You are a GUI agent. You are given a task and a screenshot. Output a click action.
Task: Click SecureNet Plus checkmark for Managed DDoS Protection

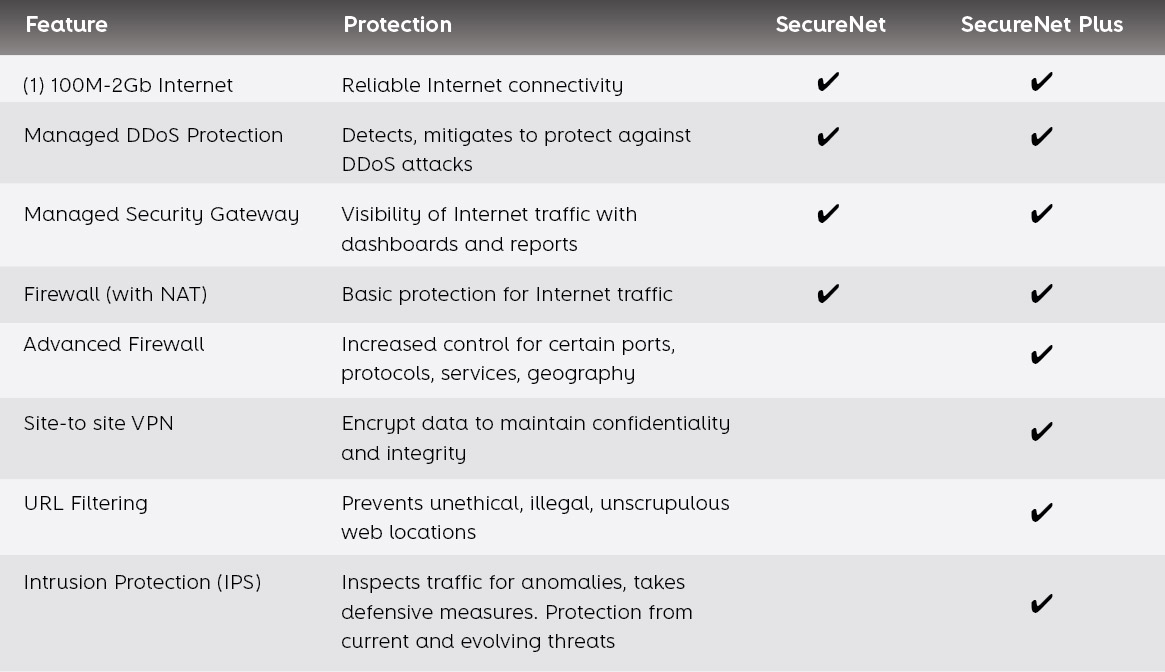[1041, 136]
